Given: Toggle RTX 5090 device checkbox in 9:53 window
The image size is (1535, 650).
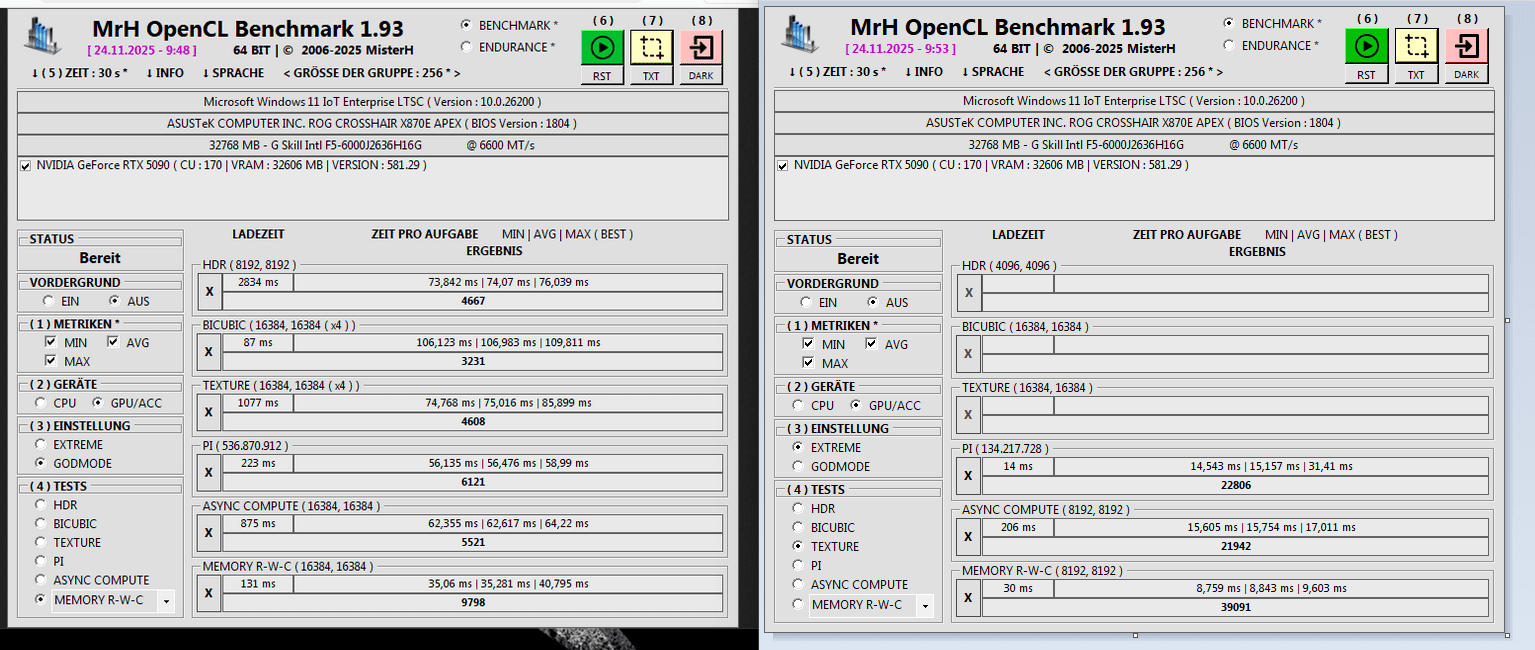Looking at the screenshot, I should [783, 166].
